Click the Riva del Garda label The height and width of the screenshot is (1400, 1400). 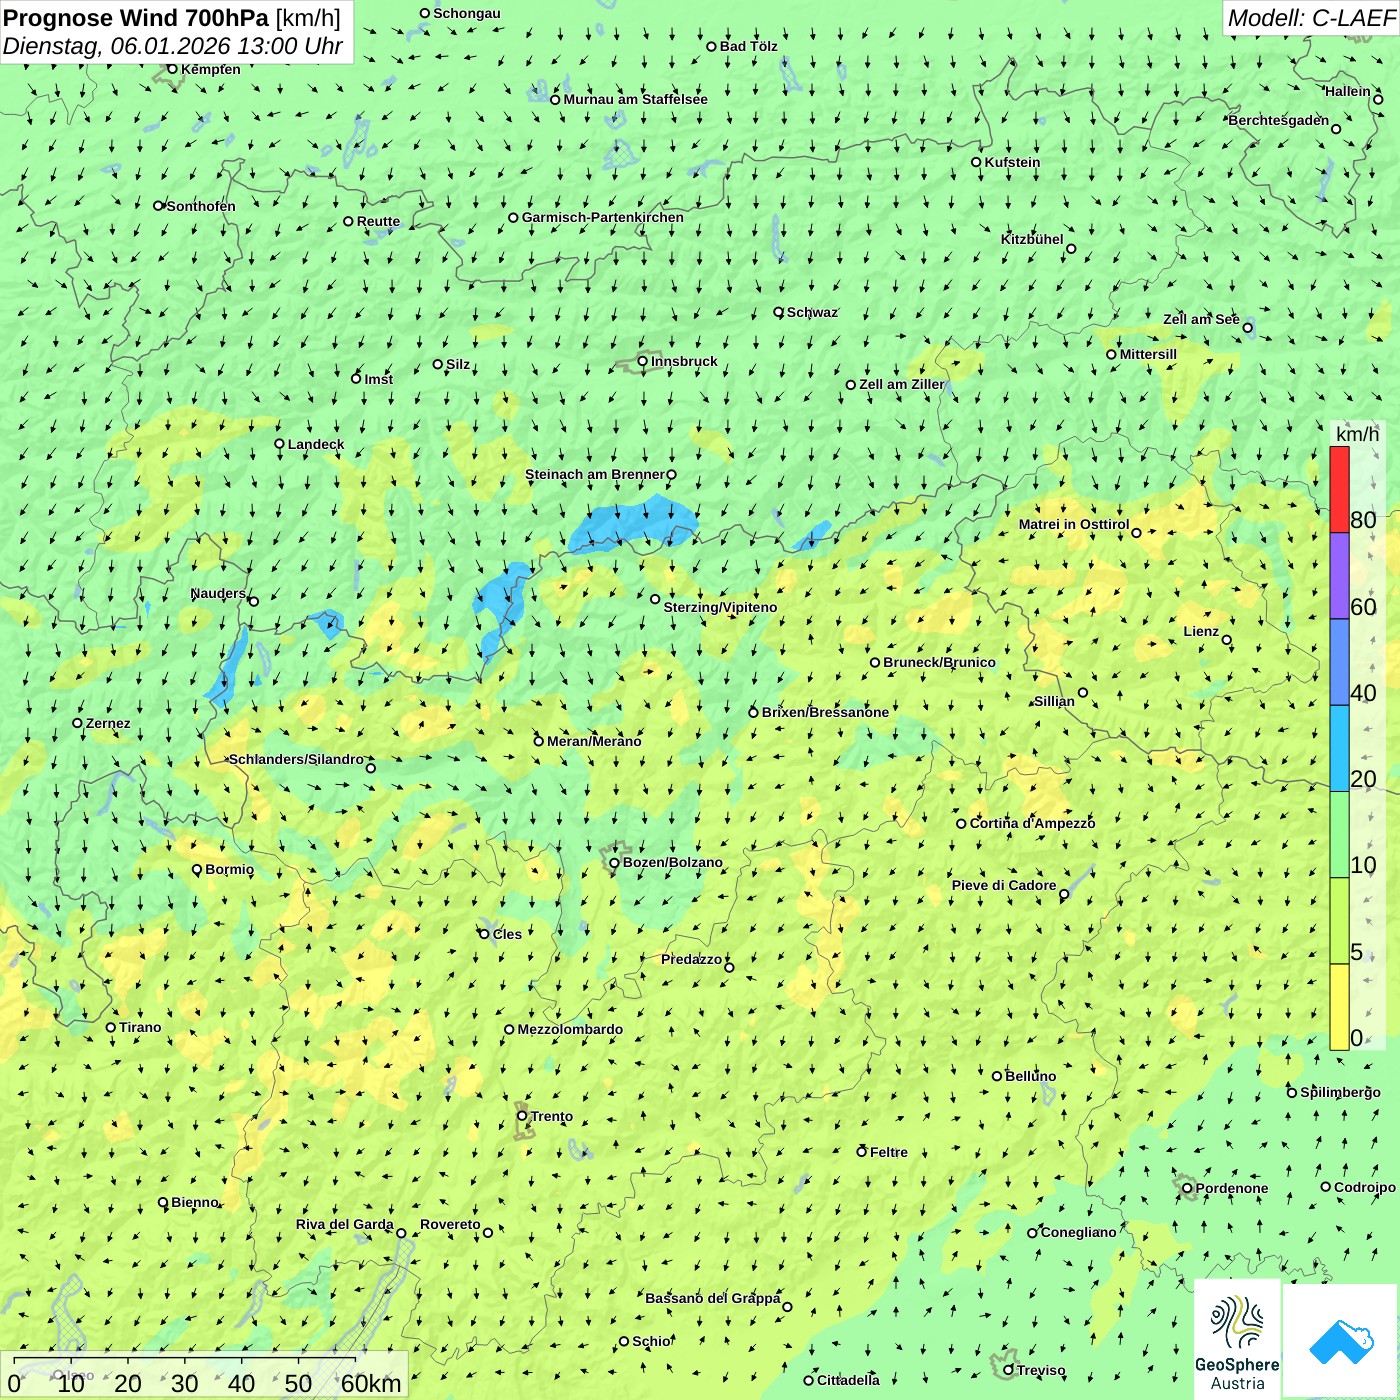(344, 1224)
